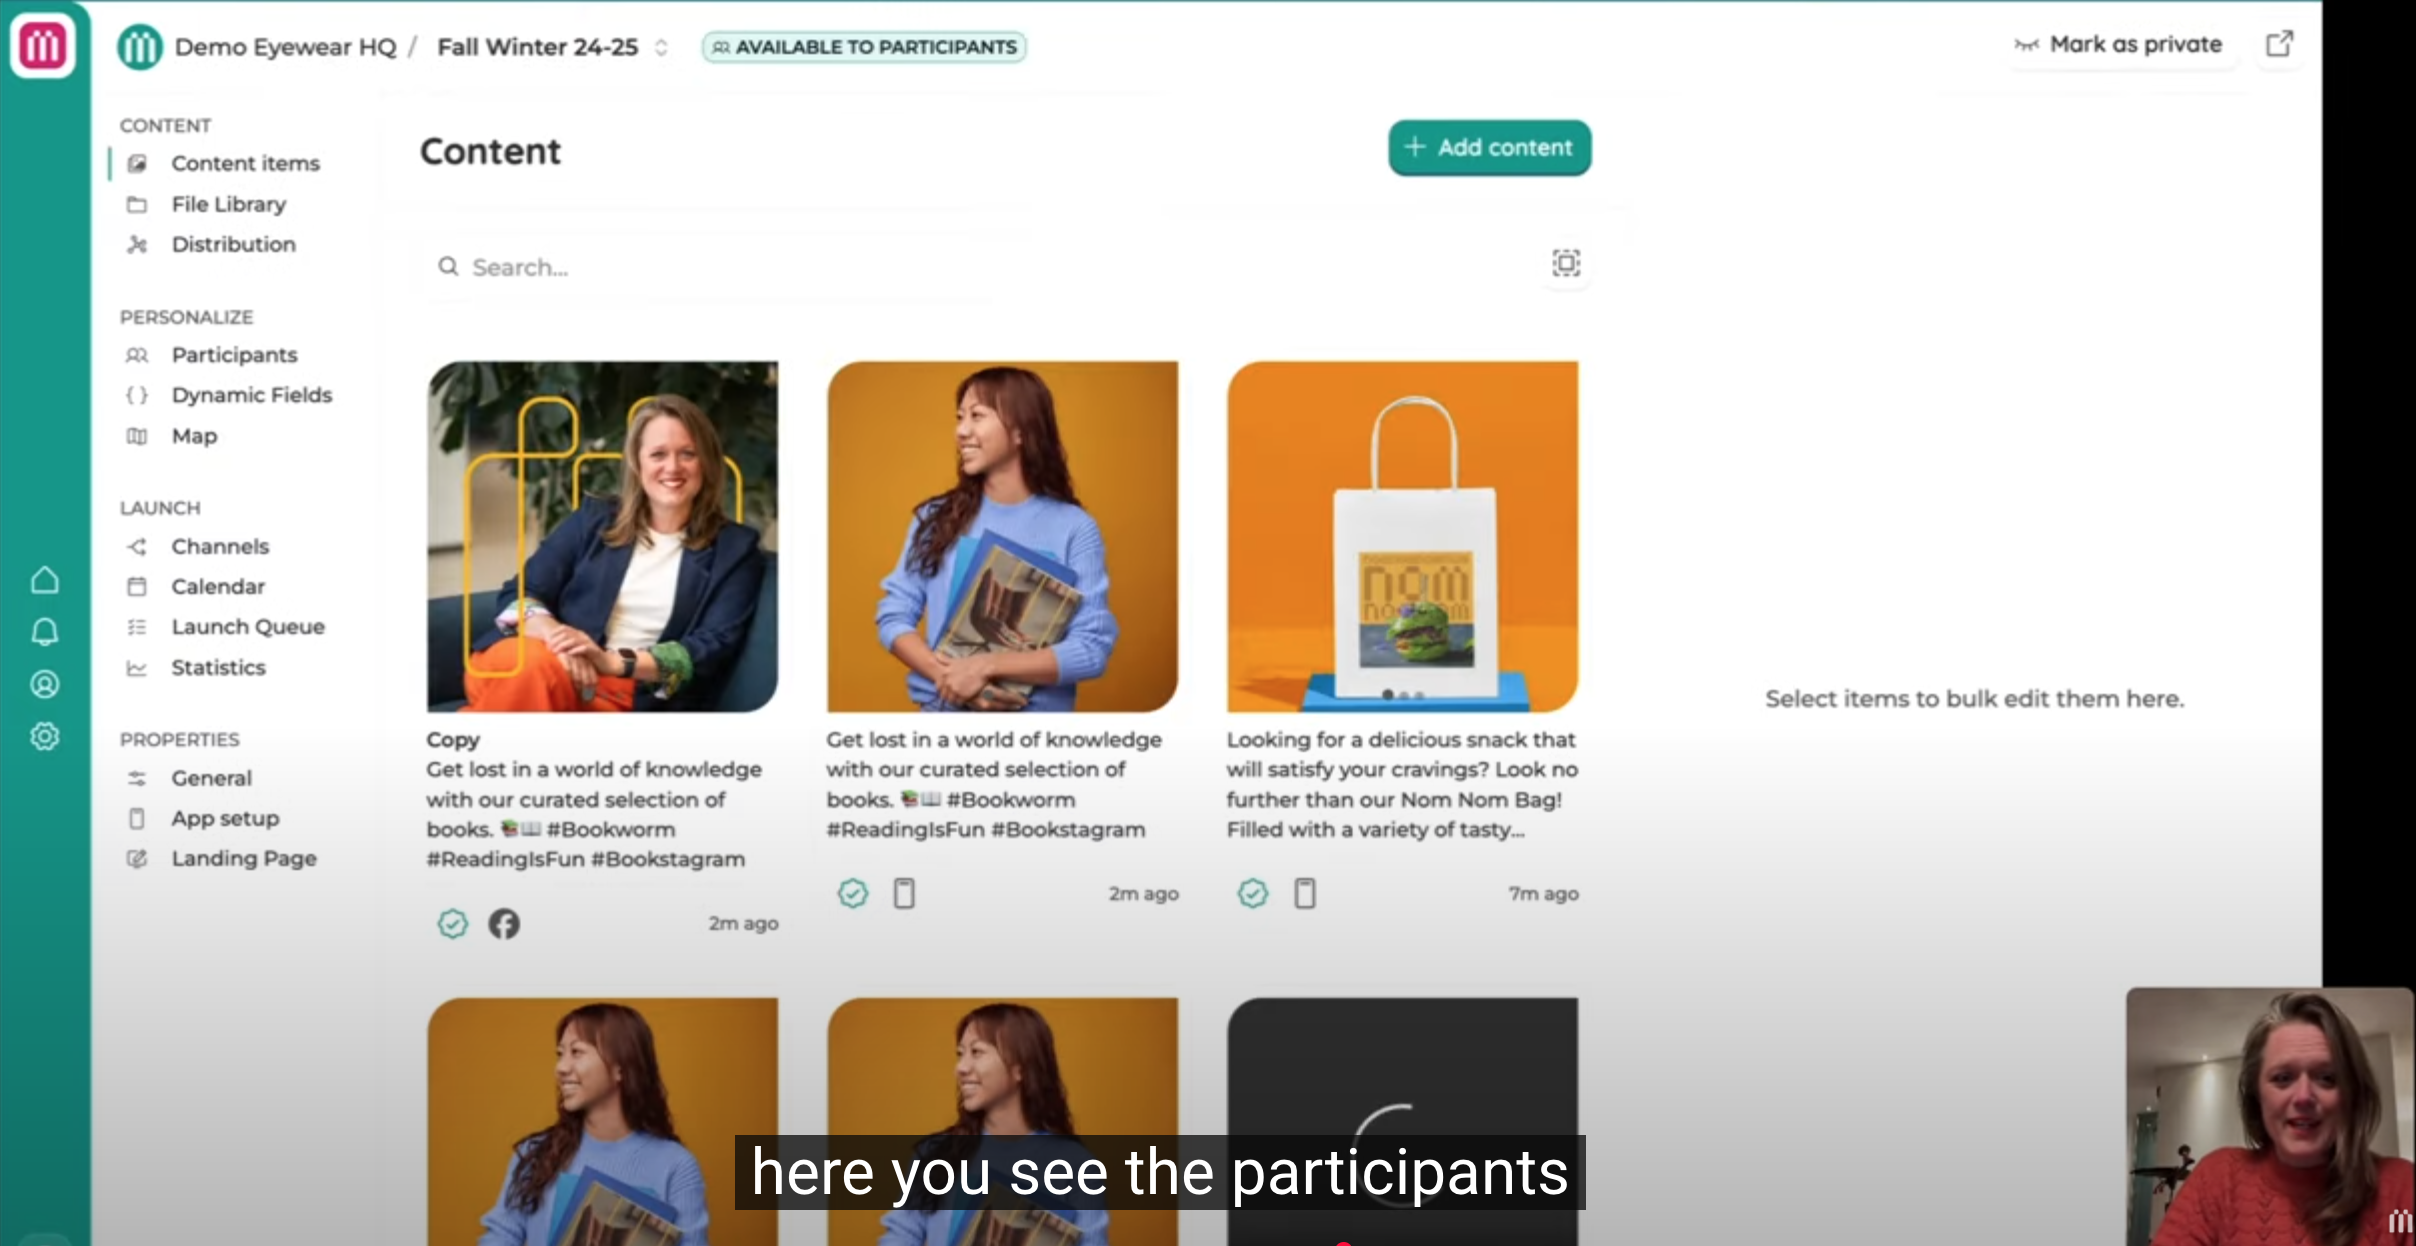Open Dynamic Fields page
Image resolution: width=2416 pixels, height=1246 pixels.
[x=251, y=395]
